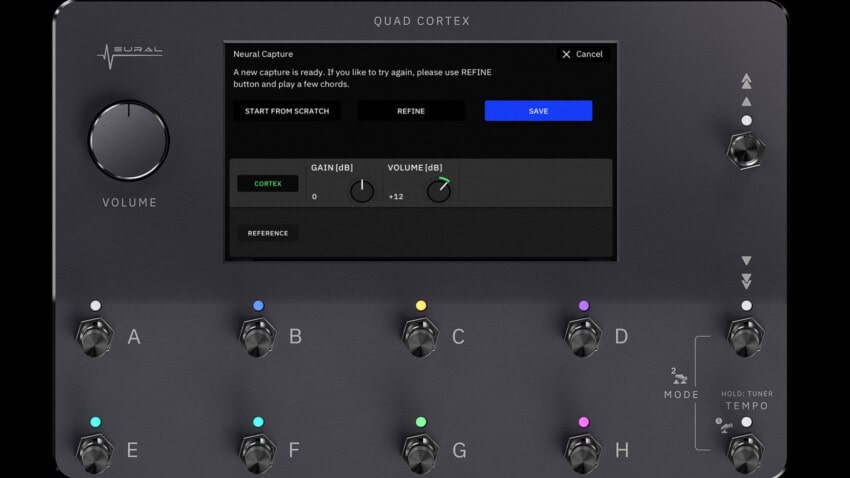Click footswitch C
Screen dimensions: 850x478
pos(420,337)
